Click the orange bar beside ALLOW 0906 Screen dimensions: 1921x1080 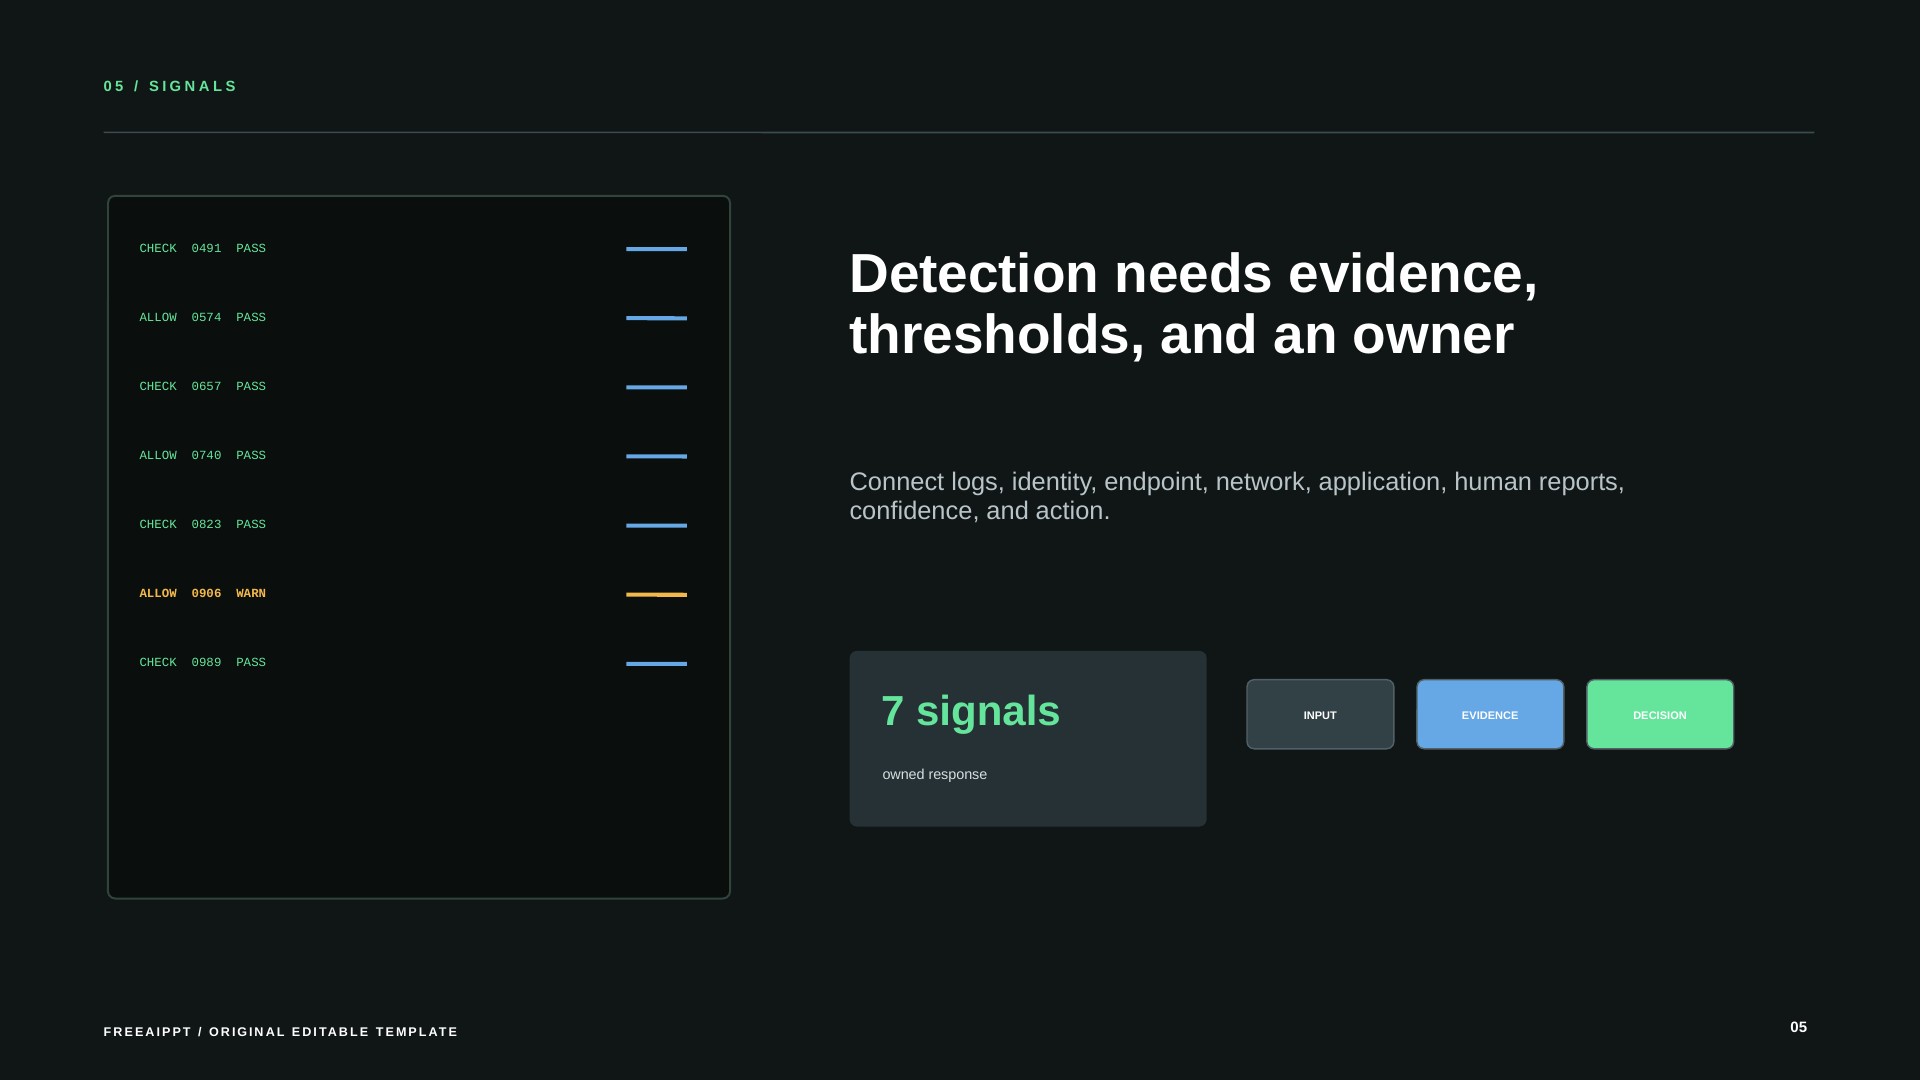click(656, 594)
